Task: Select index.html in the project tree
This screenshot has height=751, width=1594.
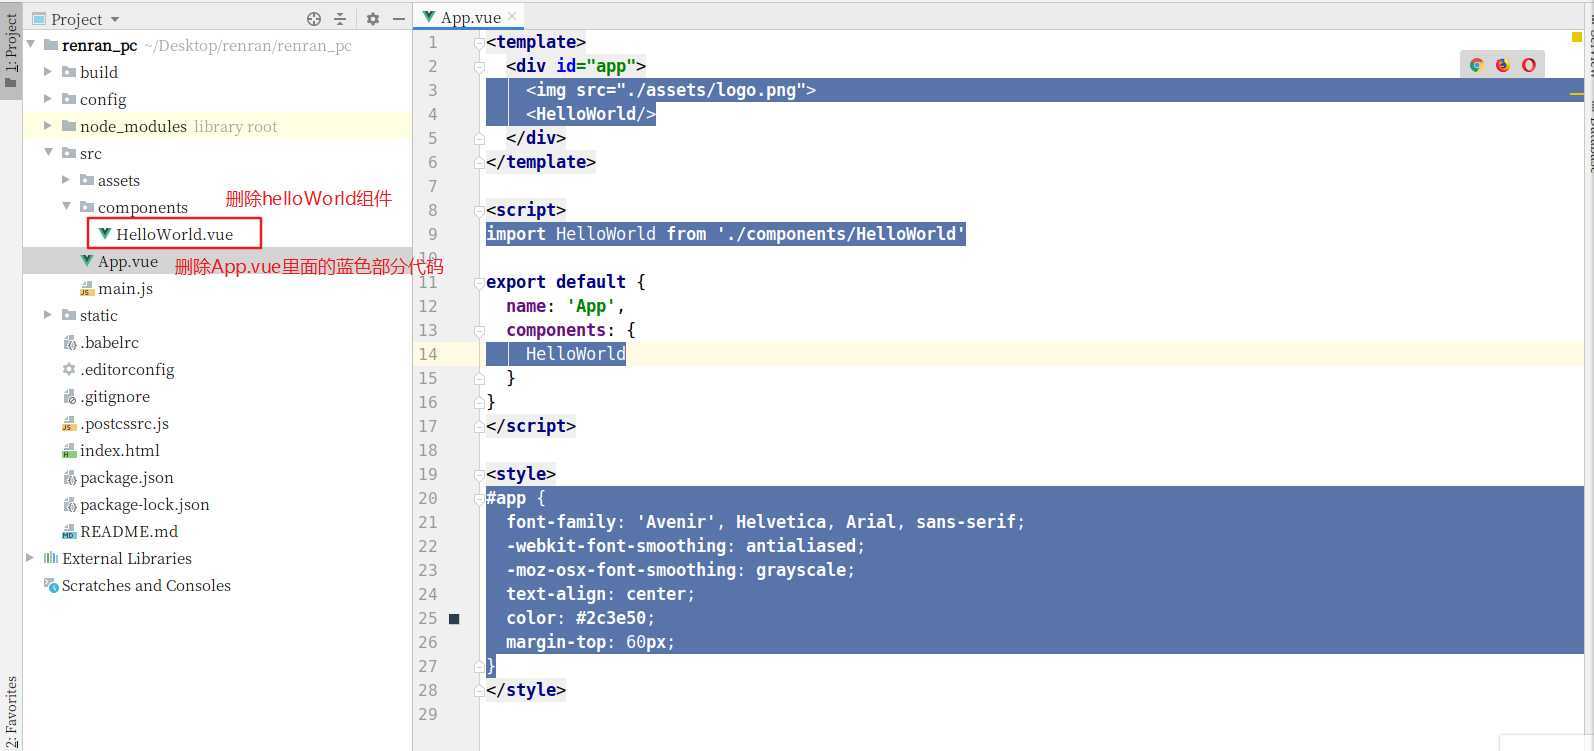Action: coord(120,451)
